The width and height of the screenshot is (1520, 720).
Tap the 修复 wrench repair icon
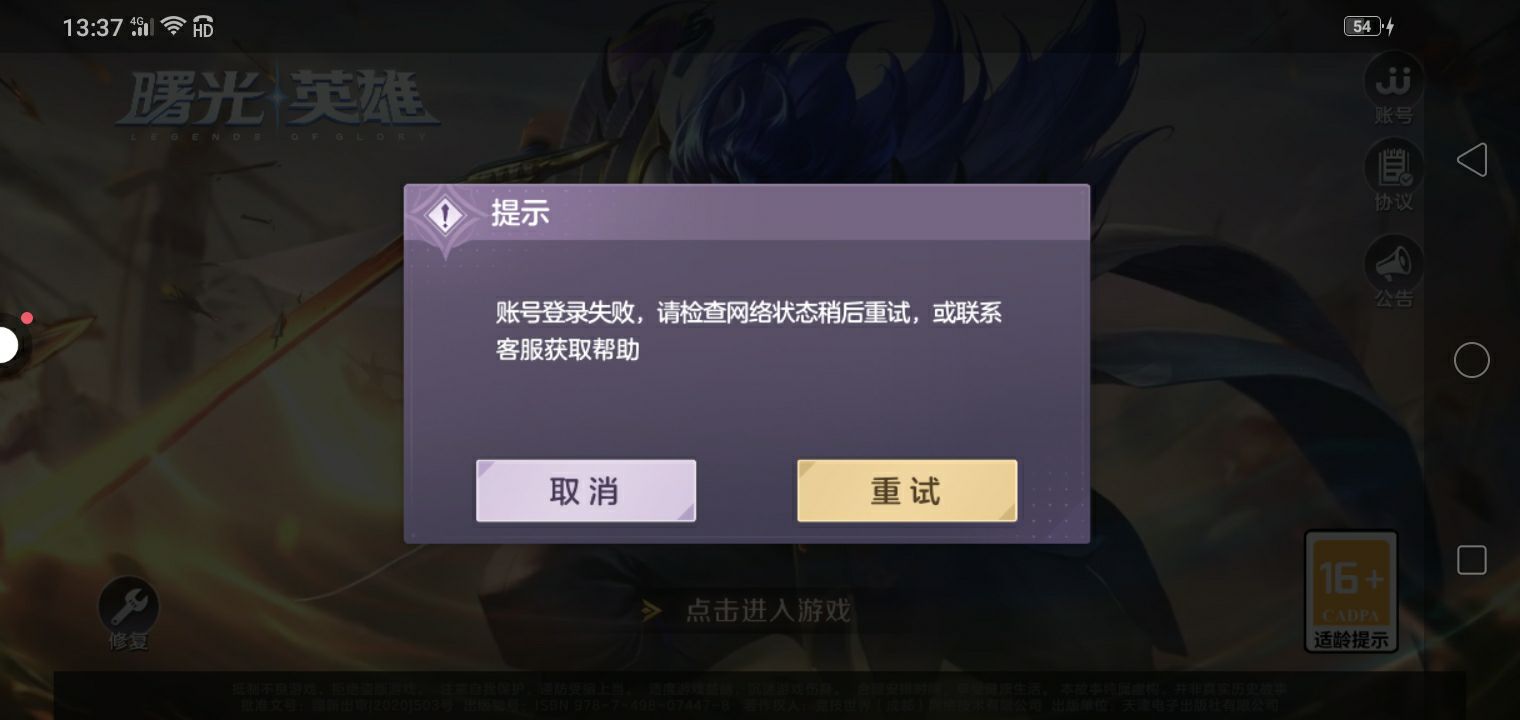tap(128, 614)
